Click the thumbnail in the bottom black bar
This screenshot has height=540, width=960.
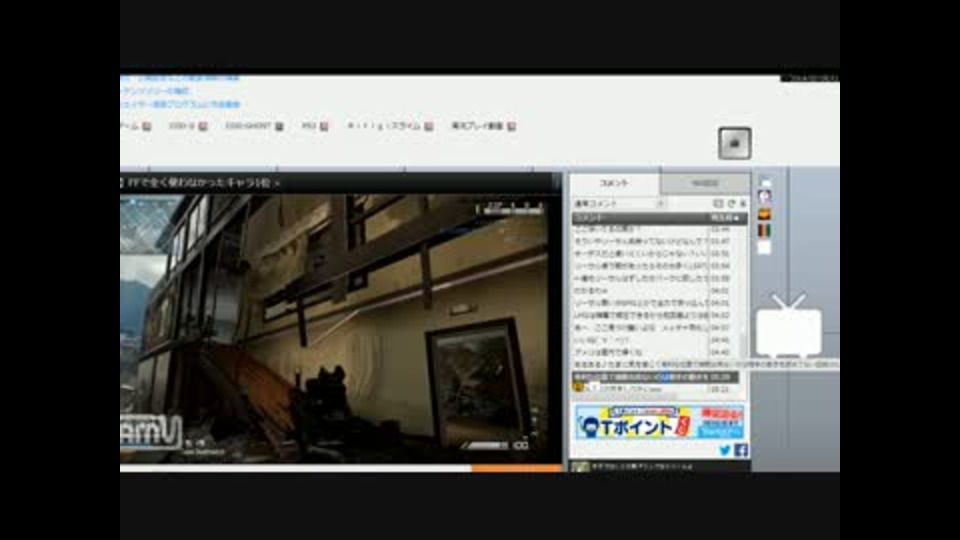(580, 467)
